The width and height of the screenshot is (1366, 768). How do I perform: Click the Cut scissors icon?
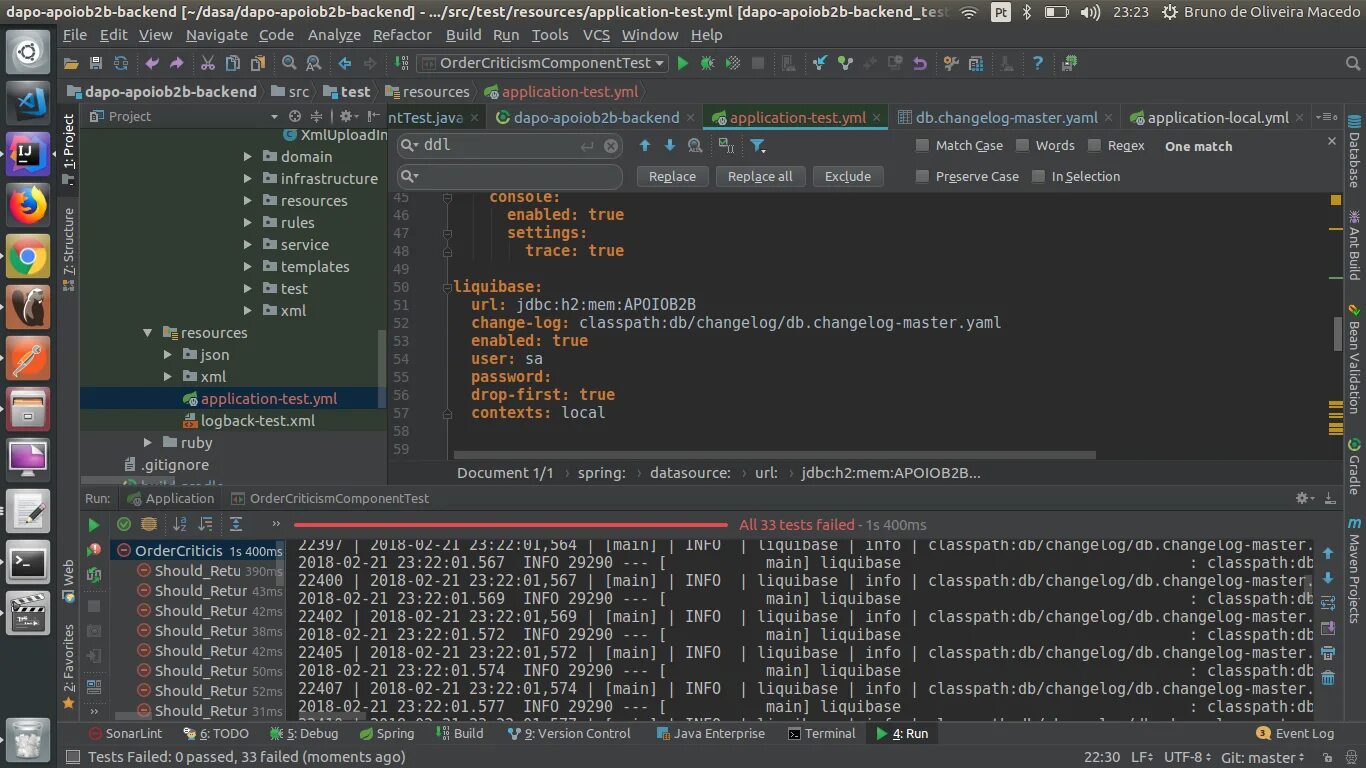click(x=207, y=63)
